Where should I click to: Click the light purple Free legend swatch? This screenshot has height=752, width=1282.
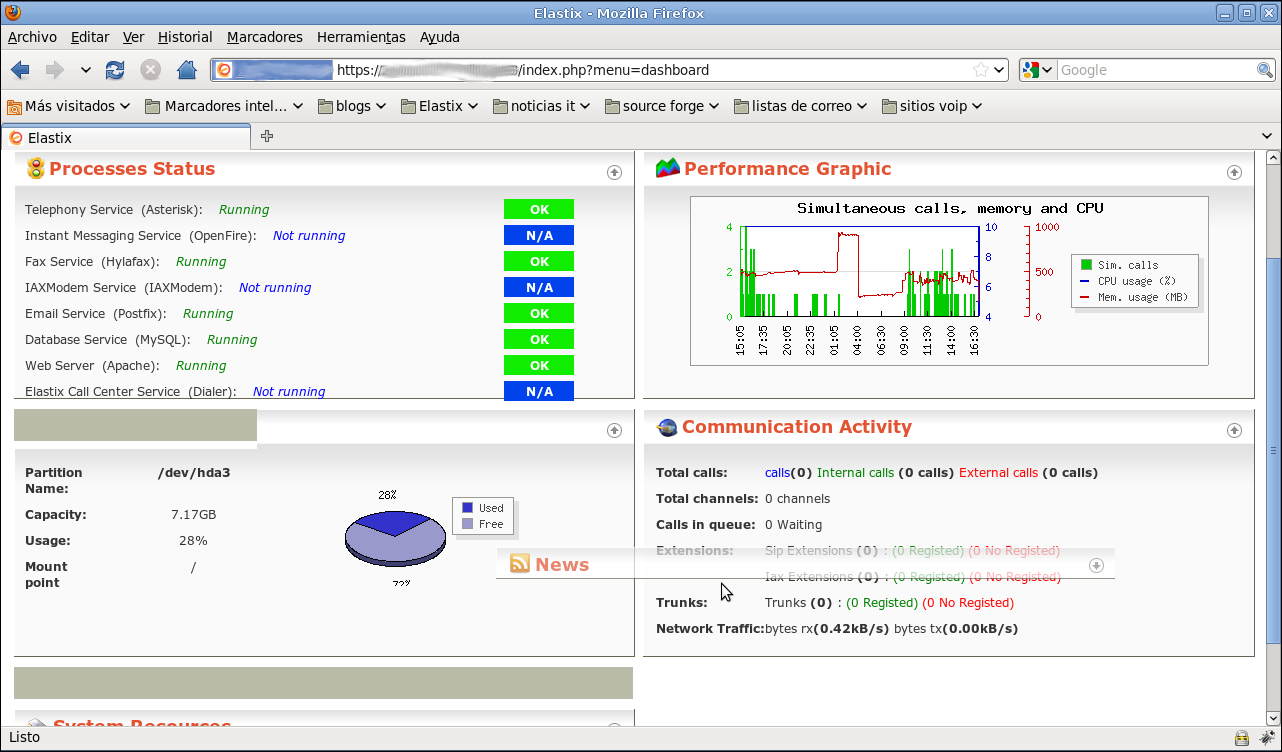467,524
